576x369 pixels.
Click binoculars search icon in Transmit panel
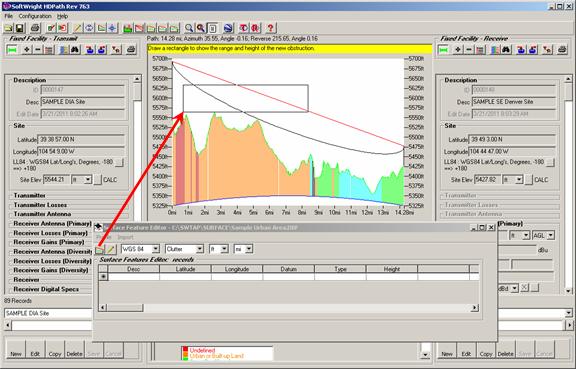click(x=75, y=50)
